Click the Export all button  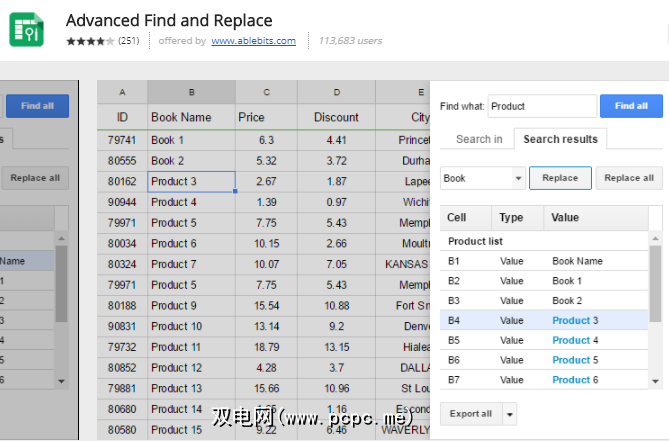470,414
